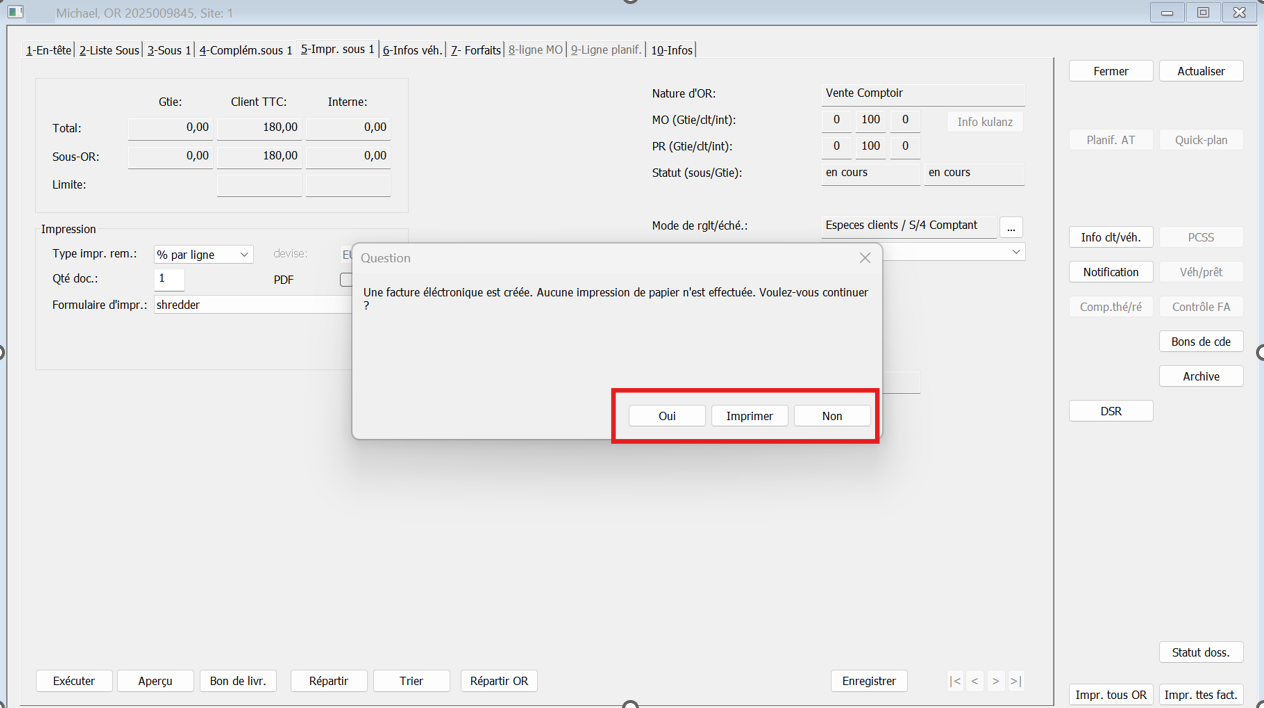Click the Enregistrer button

869,681
